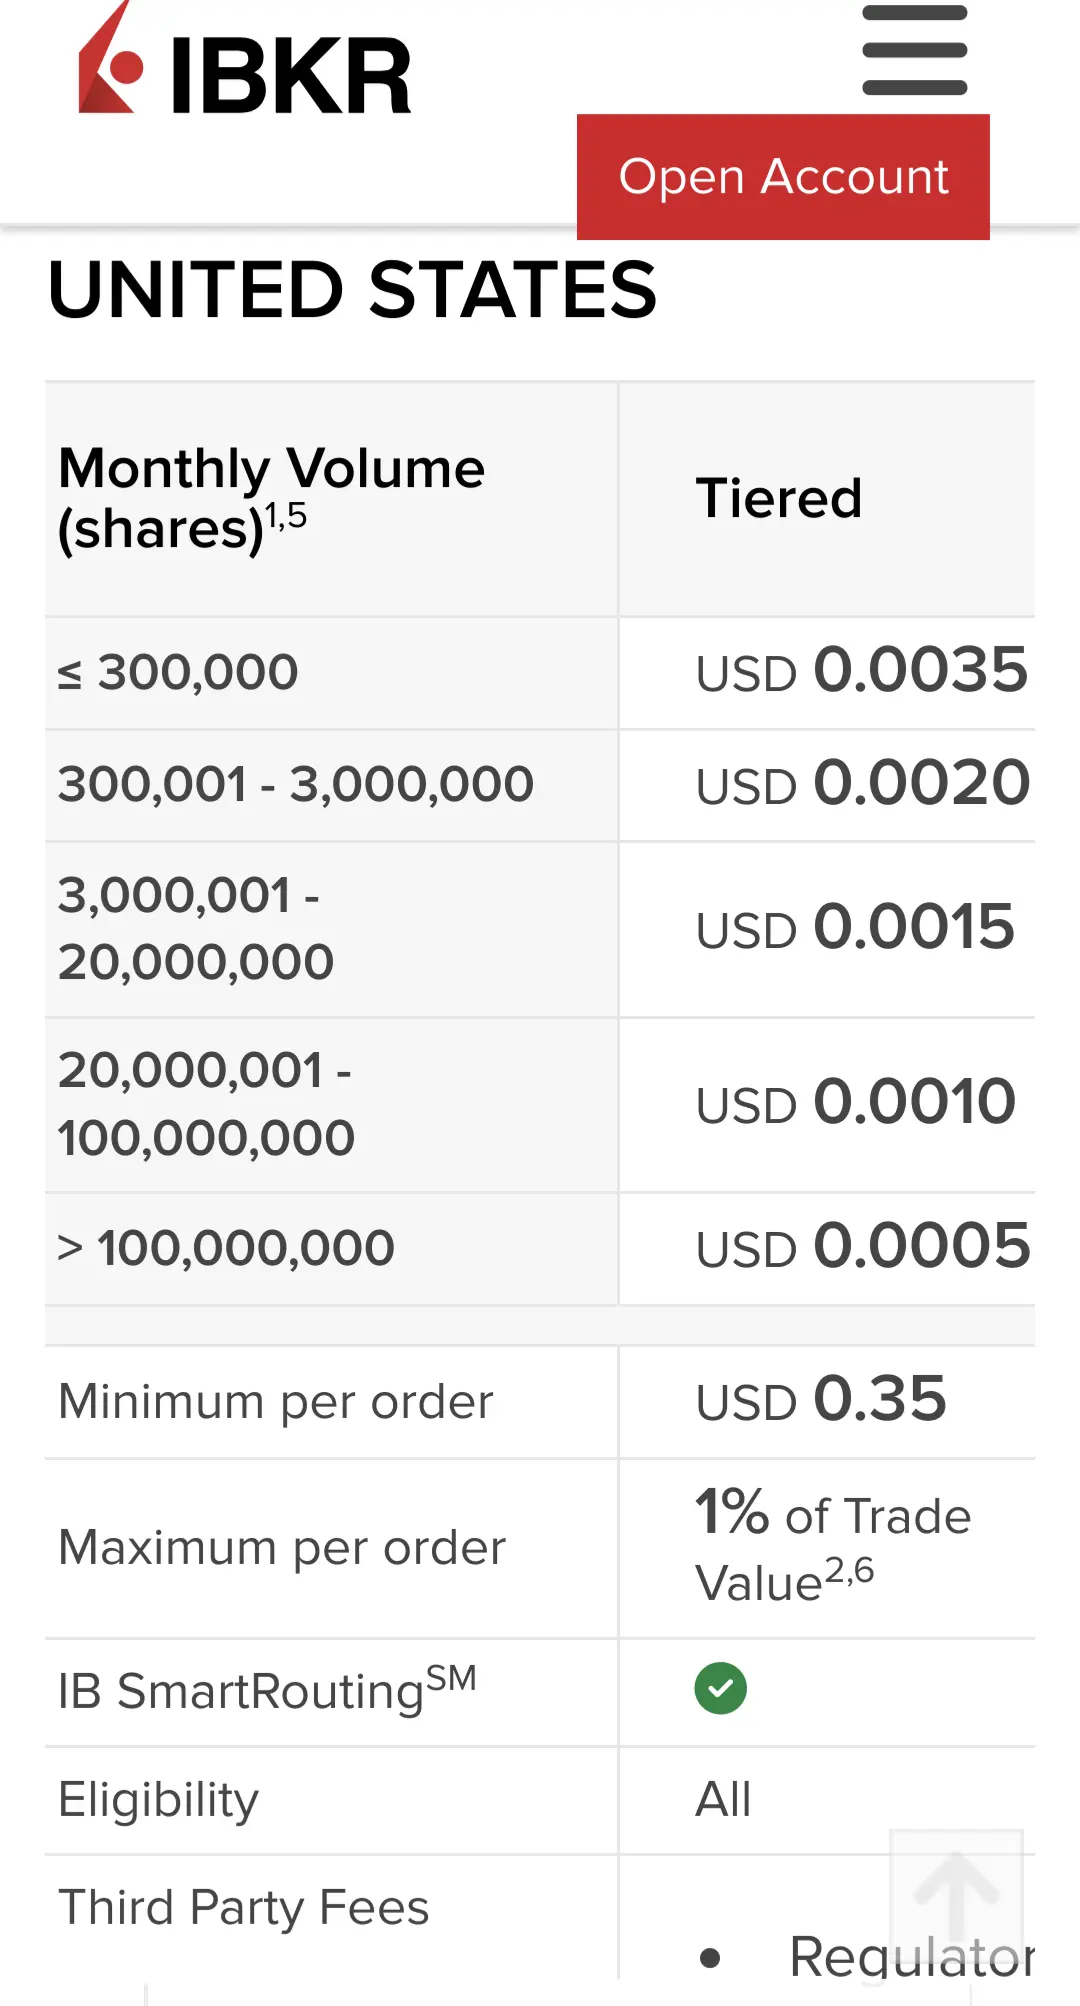The image size is (1080, 2006).
Task: Select the ≤ 300,000 volume row
Action: click(x=178, y=672)
